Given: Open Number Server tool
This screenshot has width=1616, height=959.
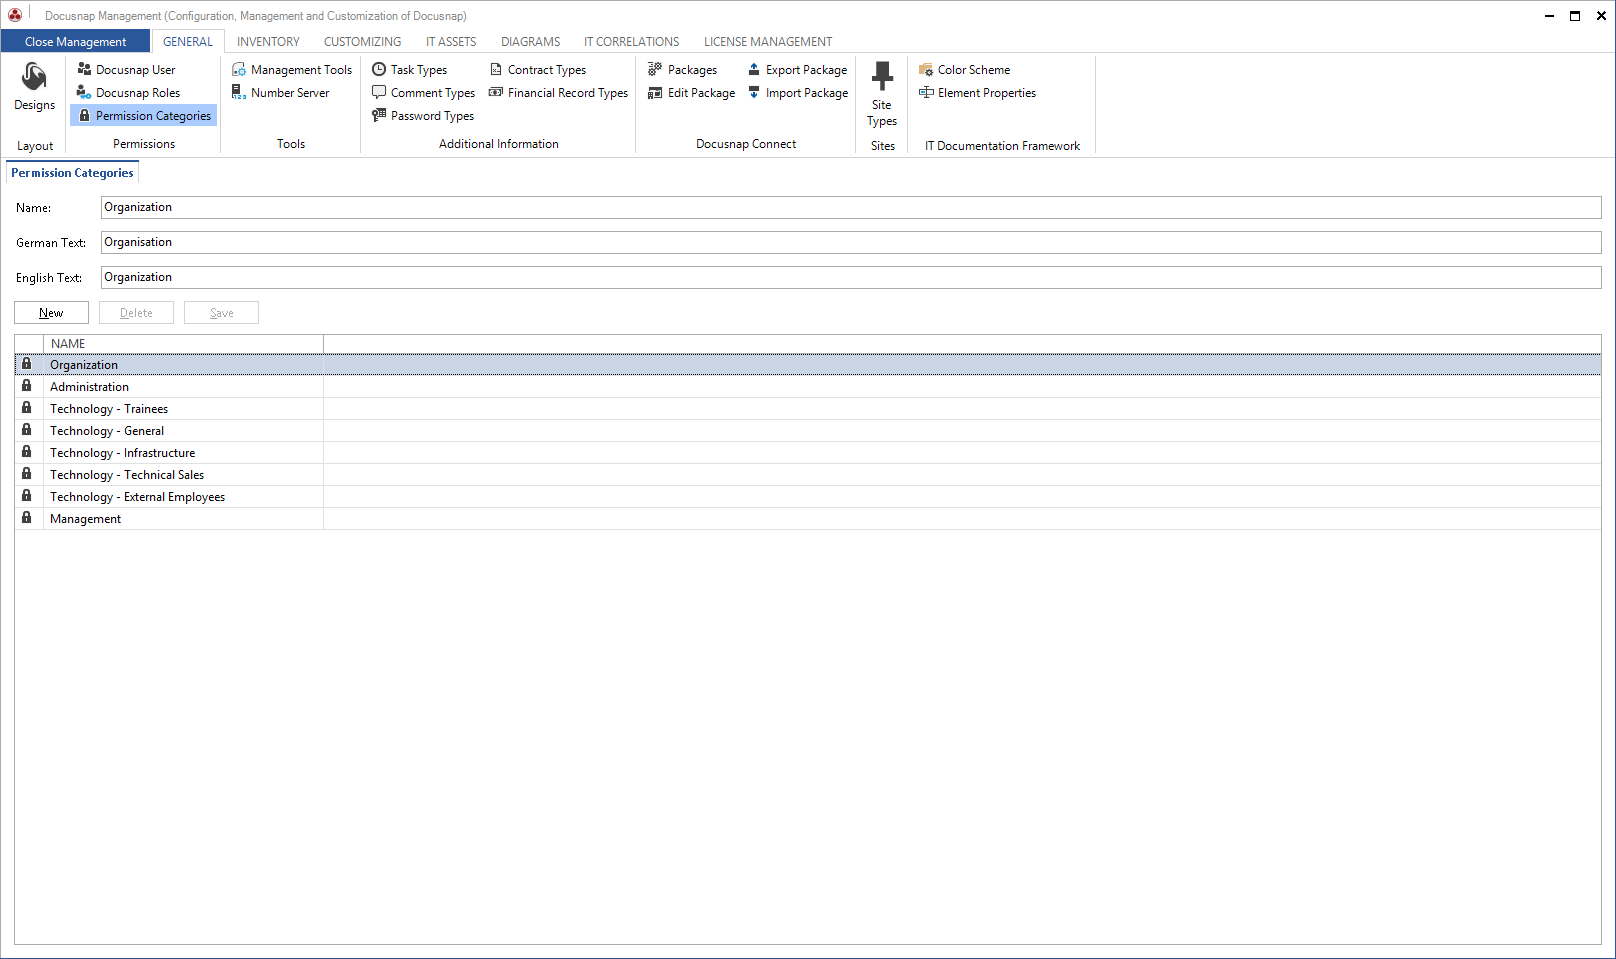Looking at the screenshot, I should [x=281, y=93].
